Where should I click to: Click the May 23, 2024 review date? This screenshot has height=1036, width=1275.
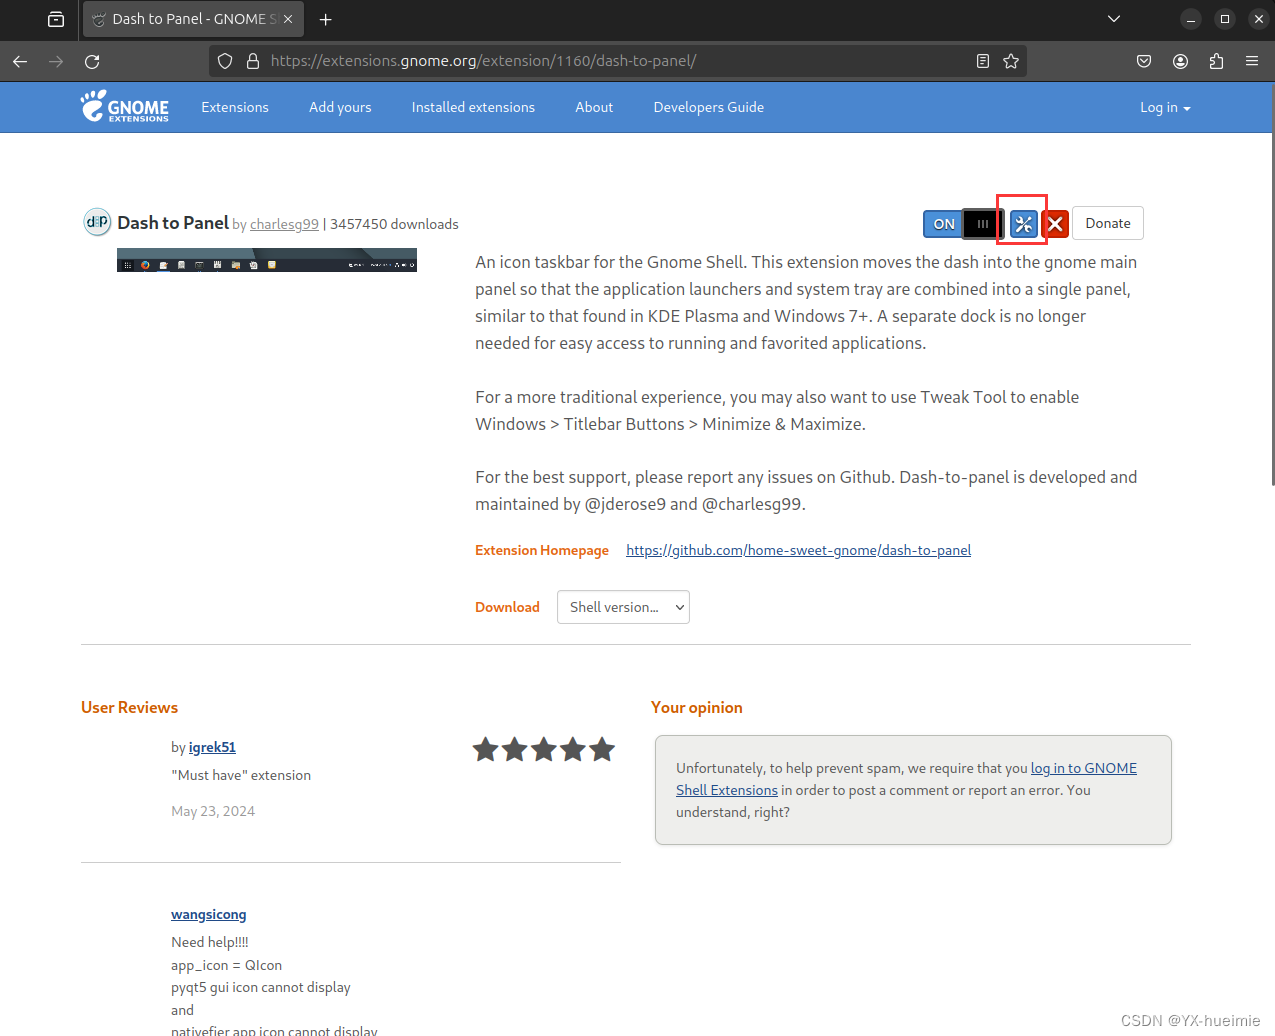pyautogui.click(x=213, y=811)
